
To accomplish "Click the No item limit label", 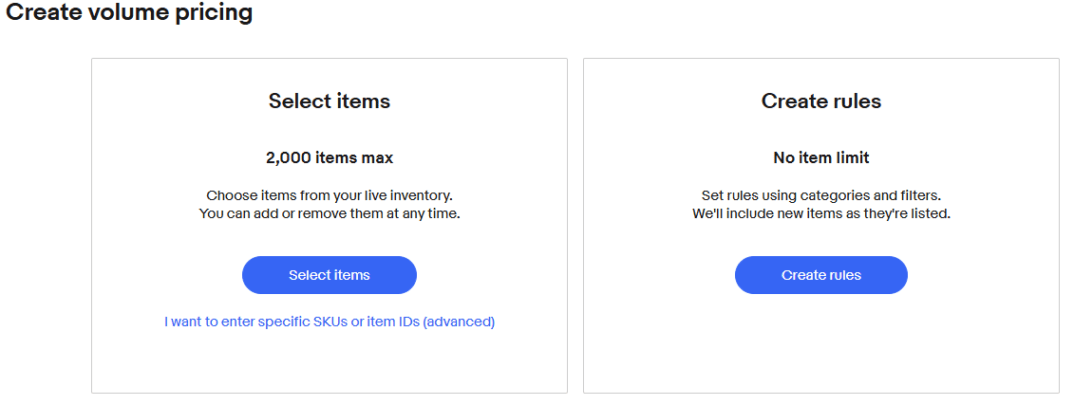I will 821,158.
